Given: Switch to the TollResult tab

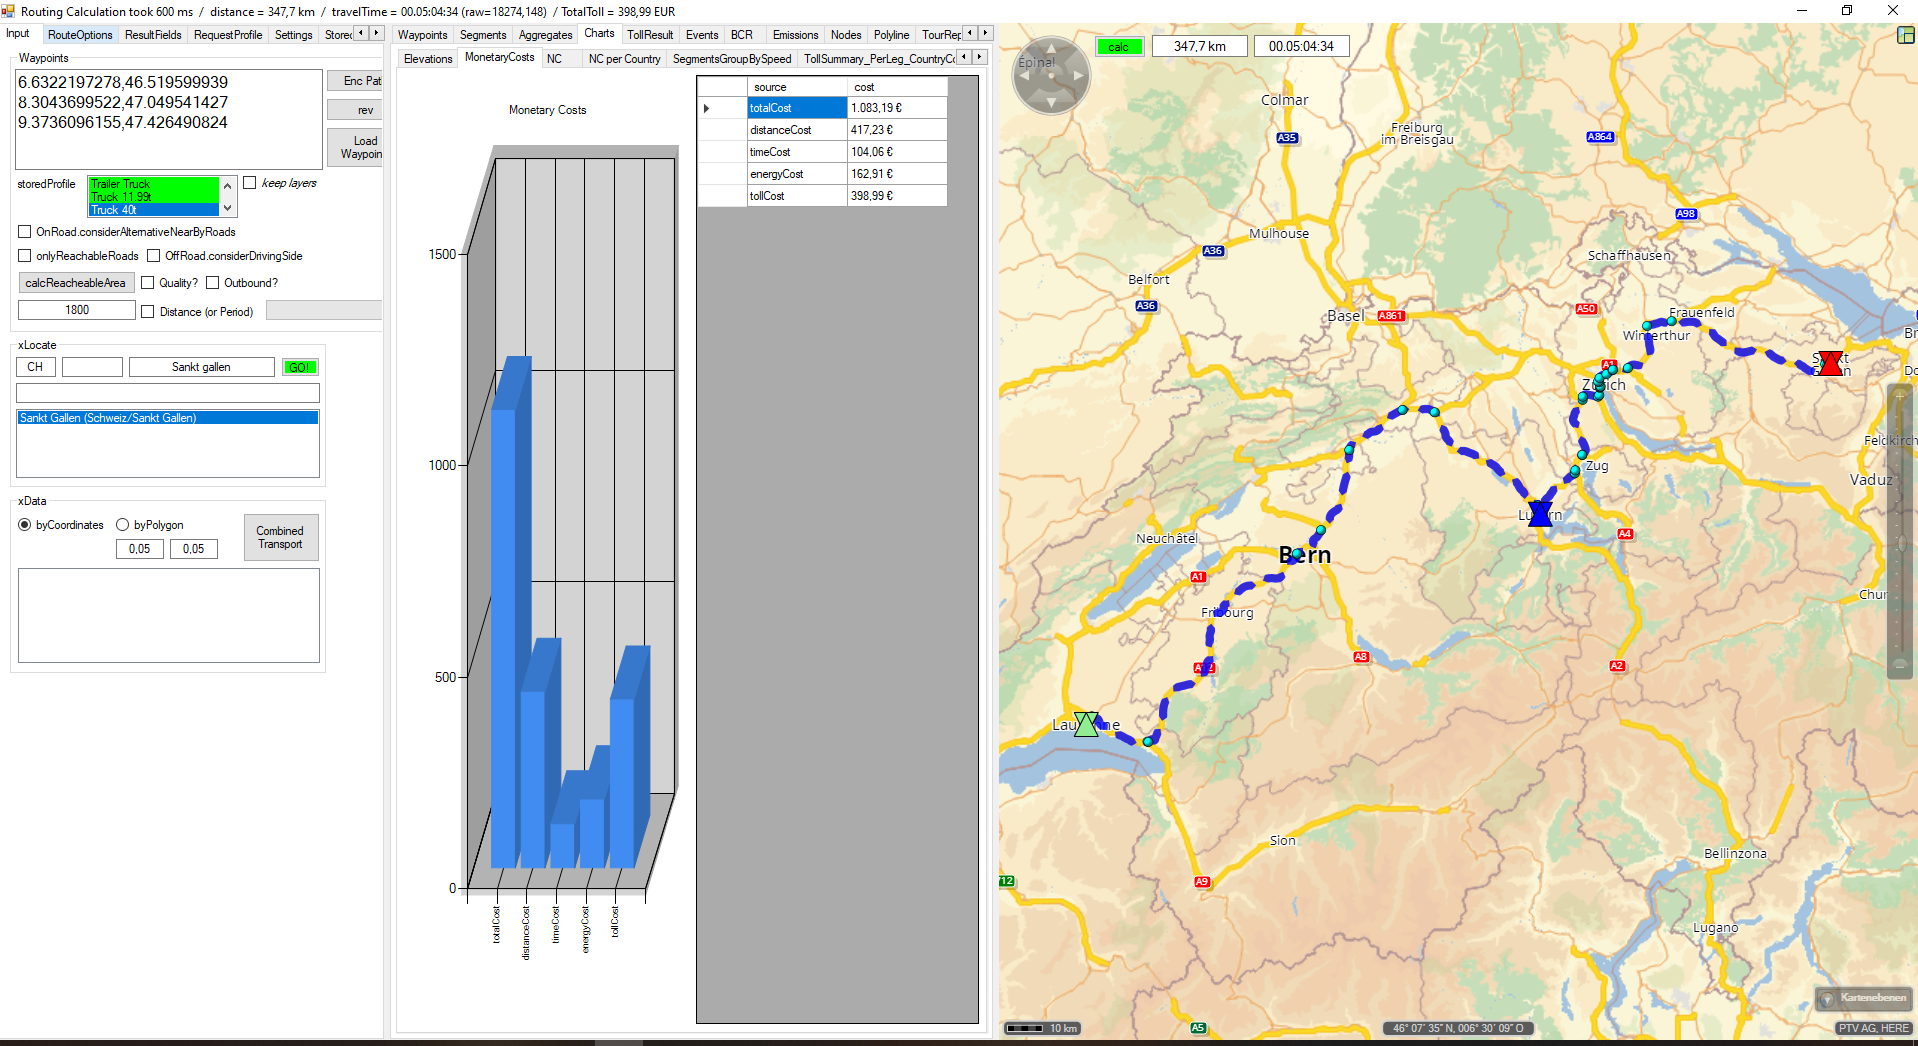Looking at the screenshot, I should pos(649,35).
